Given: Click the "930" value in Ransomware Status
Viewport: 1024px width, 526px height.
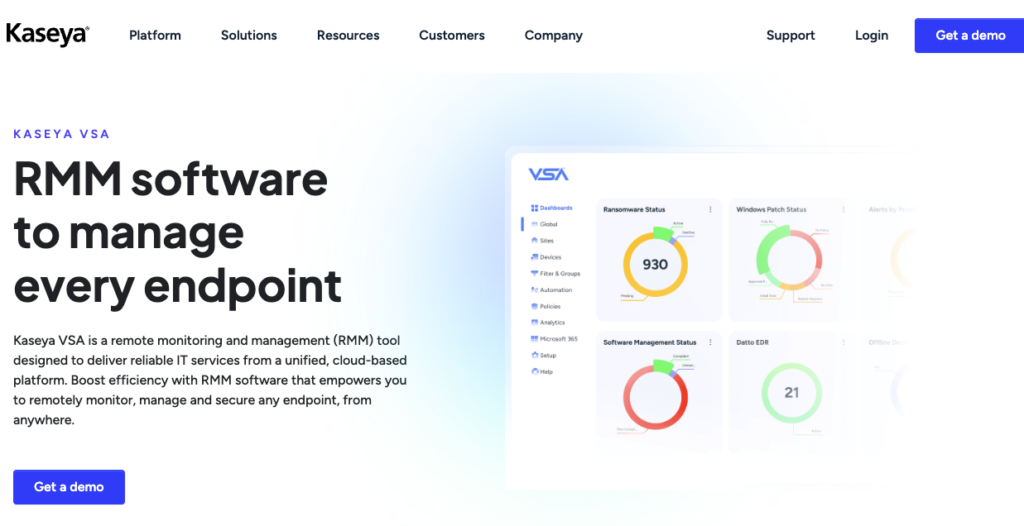Looking at the screenshot, I should tap(655, 265).
